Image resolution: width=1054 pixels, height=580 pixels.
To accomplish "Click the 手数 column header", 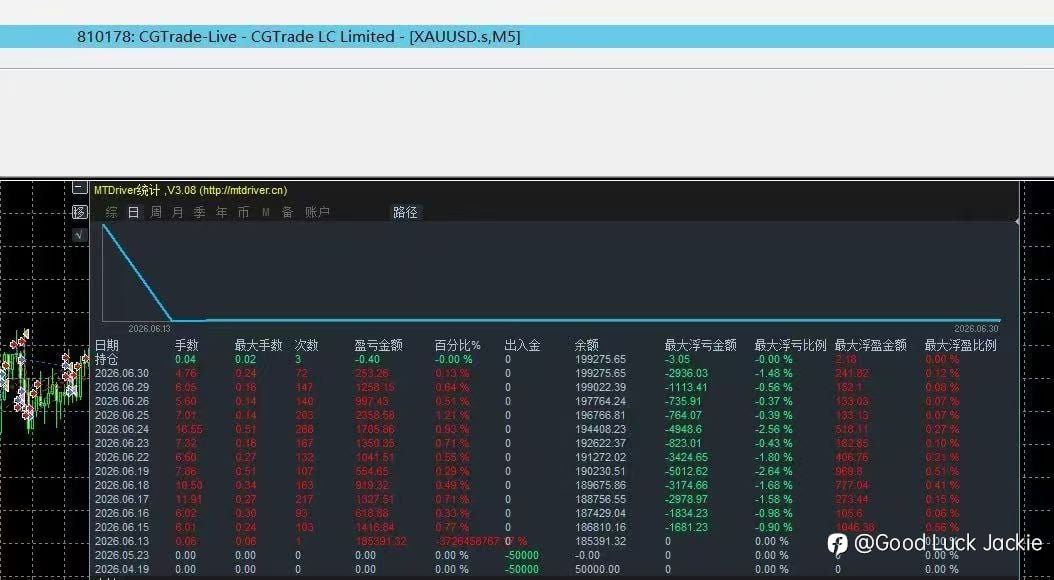I will pos(187,345).
